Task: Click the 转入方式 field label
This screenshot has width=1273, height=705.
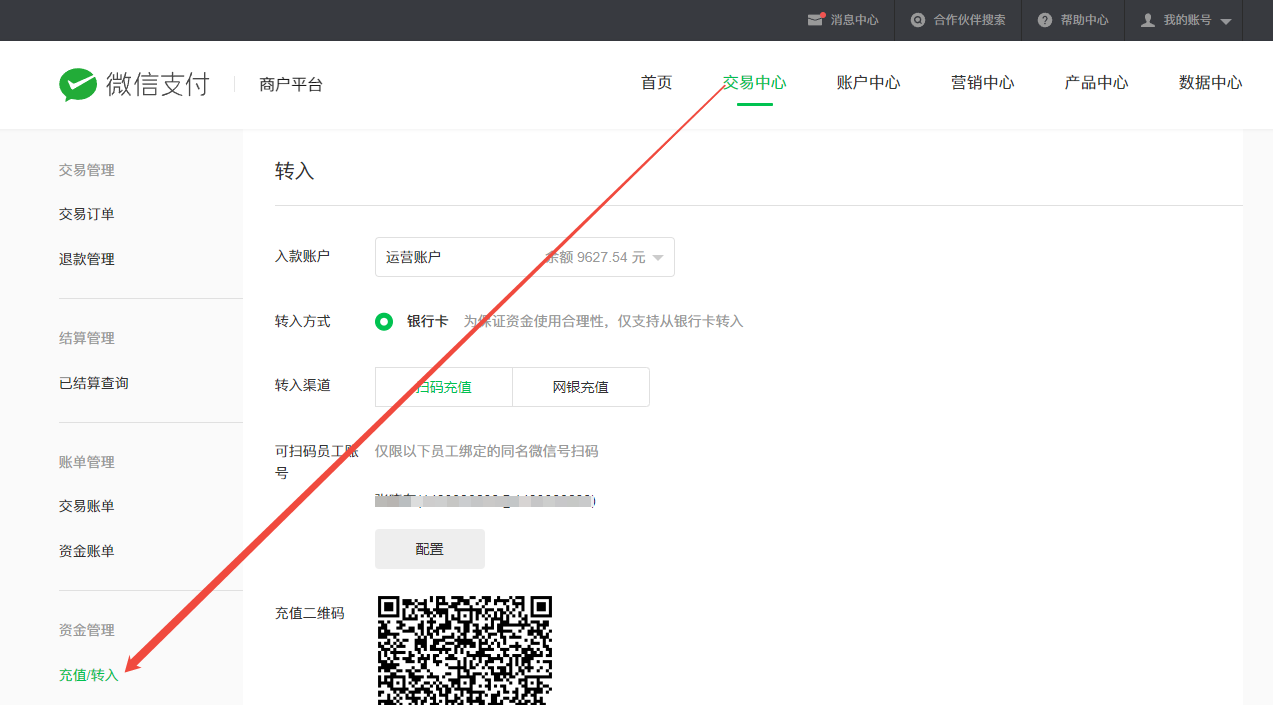Action: (303, 321)
